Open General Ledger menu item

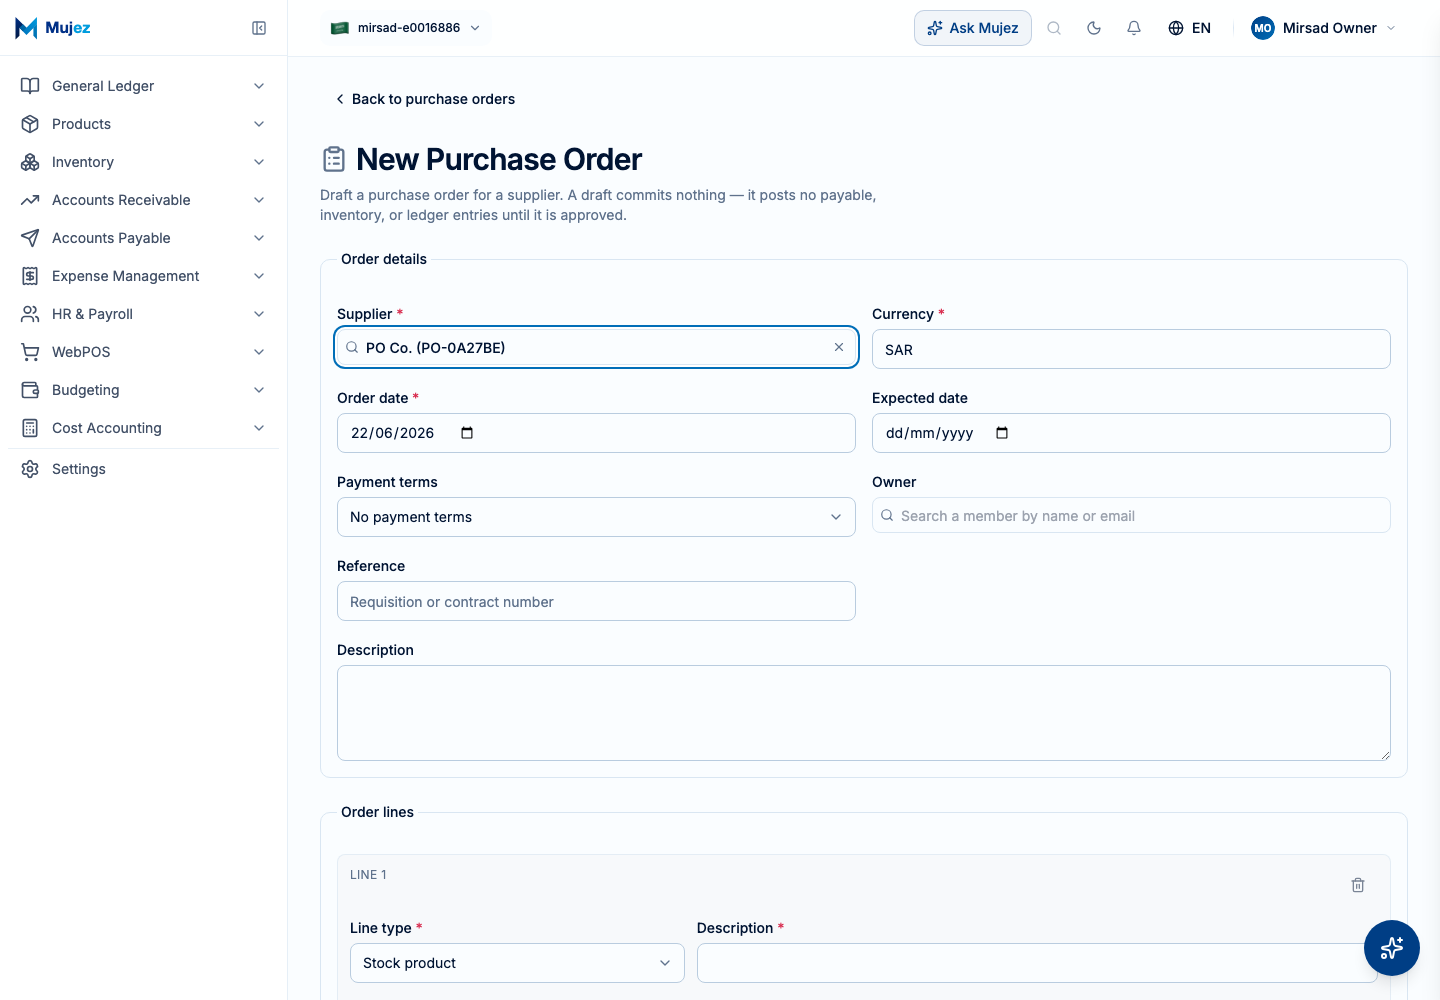point(144,86)
